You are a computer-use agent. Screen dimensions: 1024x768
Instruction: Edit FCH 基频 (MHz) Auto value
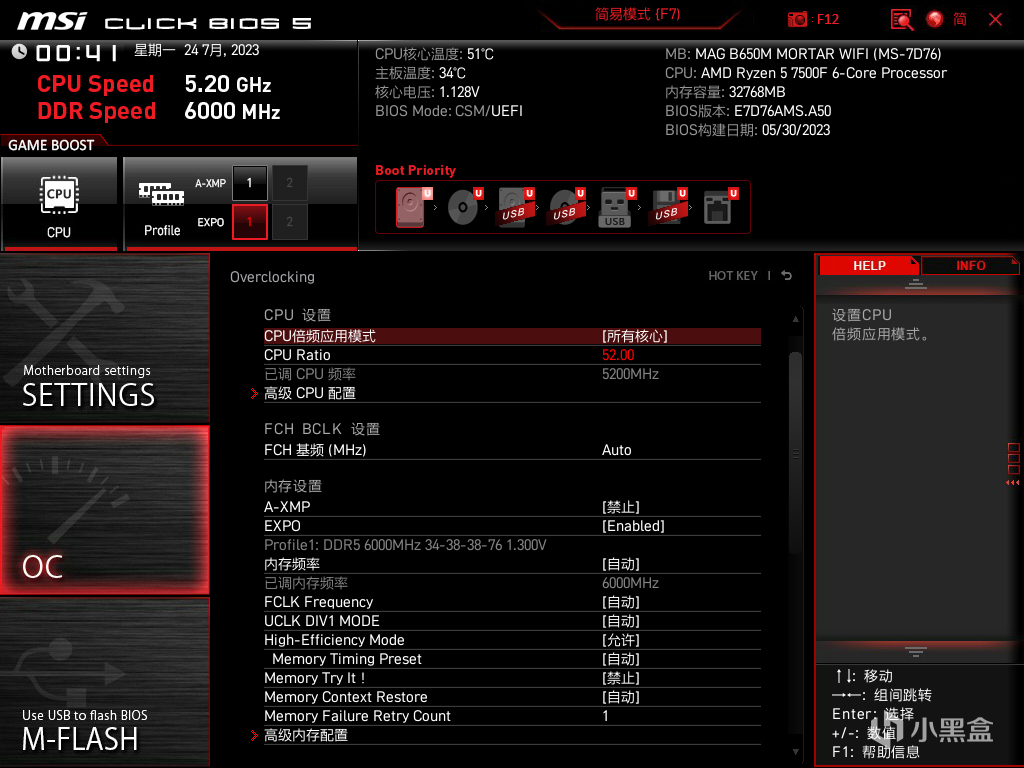tap(616, 450)
